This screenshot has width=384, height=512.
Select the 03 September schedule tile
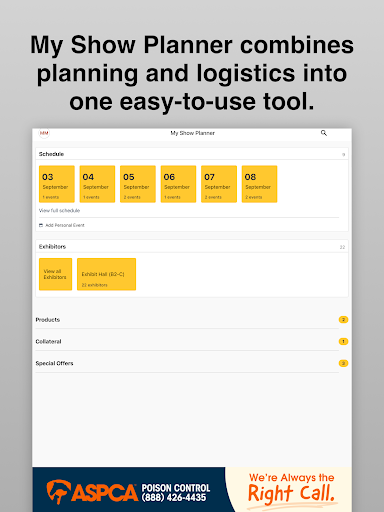point(57,184)
